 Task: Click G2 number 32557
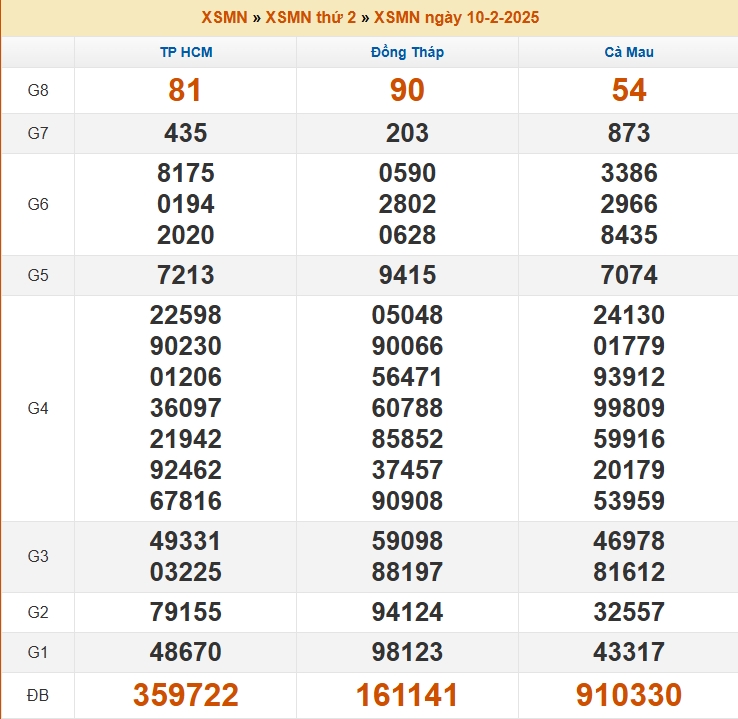point(629,612)
